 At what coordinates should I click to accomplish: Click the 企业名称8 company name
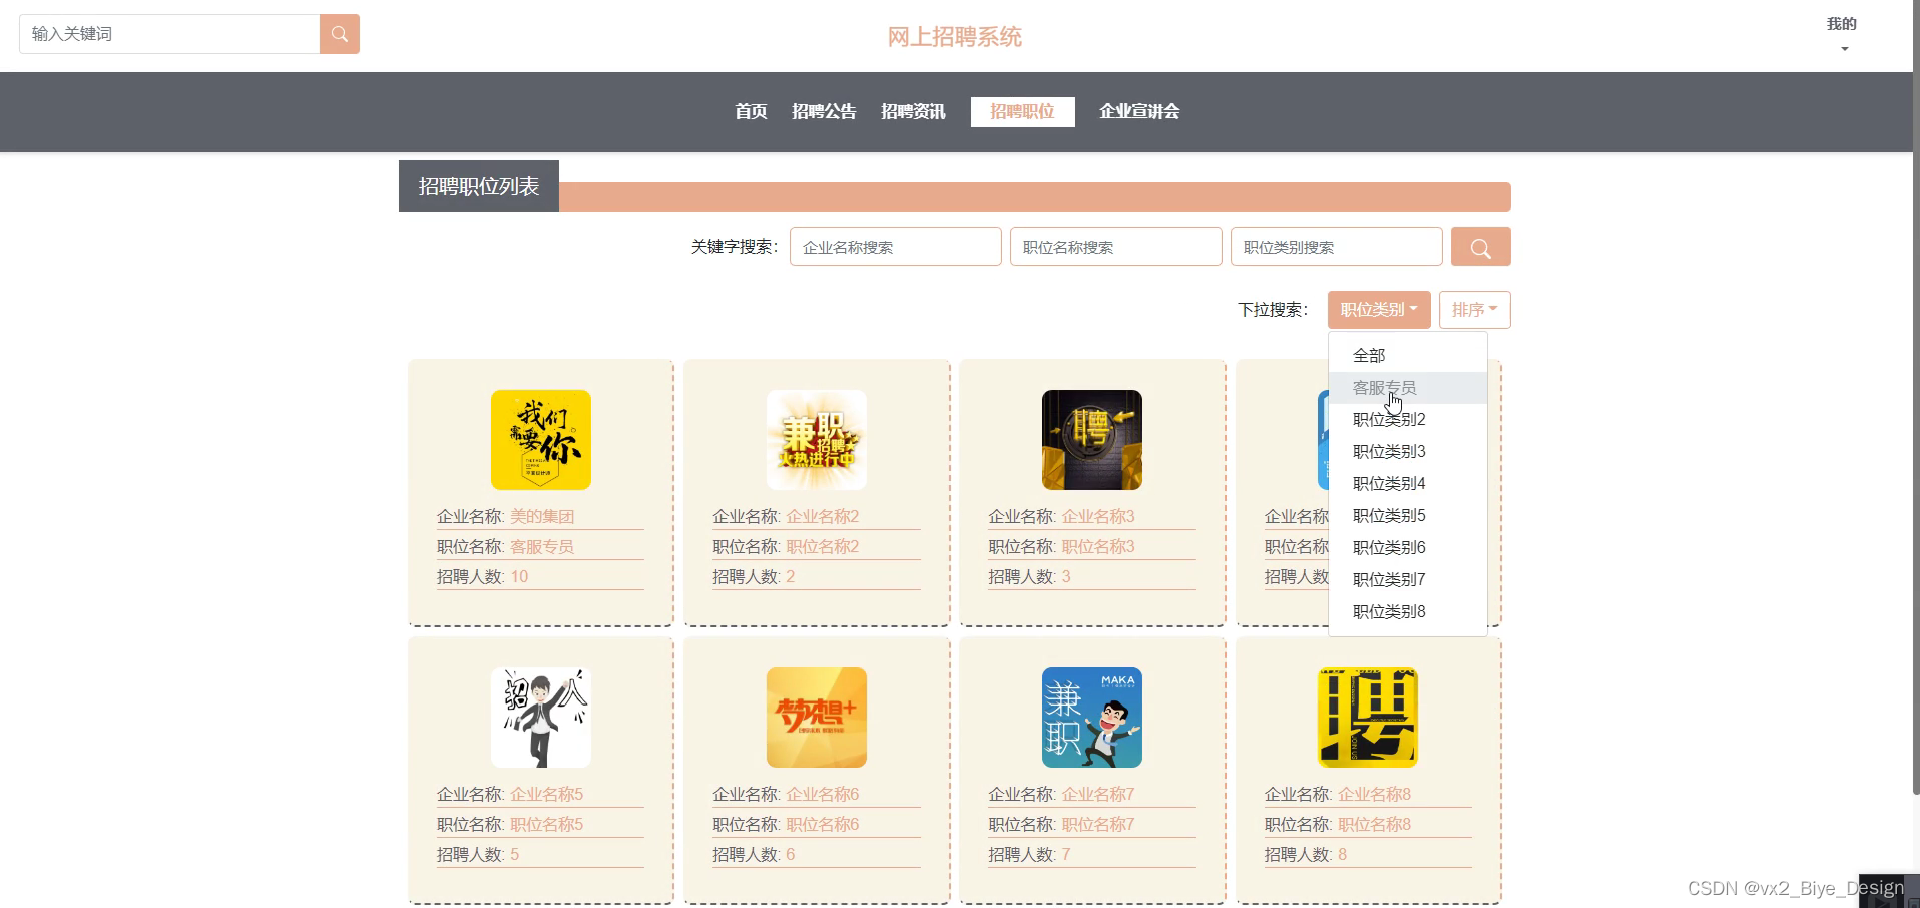[1375, 795]
